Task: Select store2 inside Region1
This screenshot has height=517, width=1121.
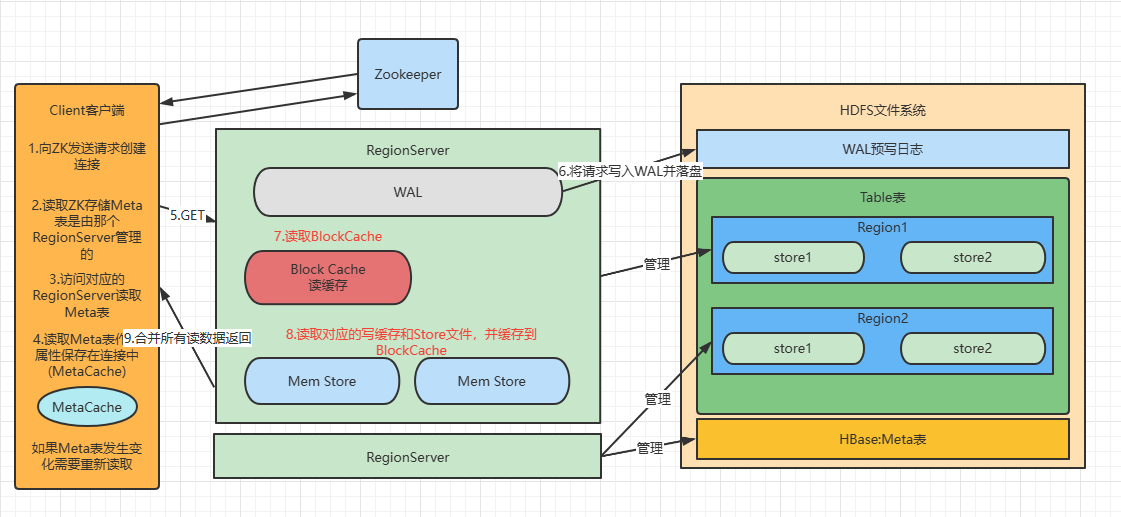Action: (x=972, y=257)
